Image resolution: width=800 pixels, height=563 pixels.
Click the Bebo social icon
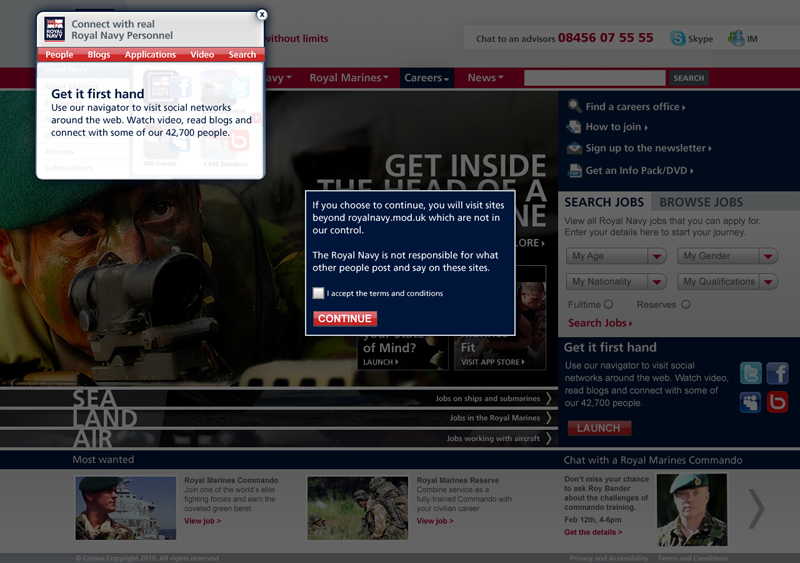(x=777, y=402)
